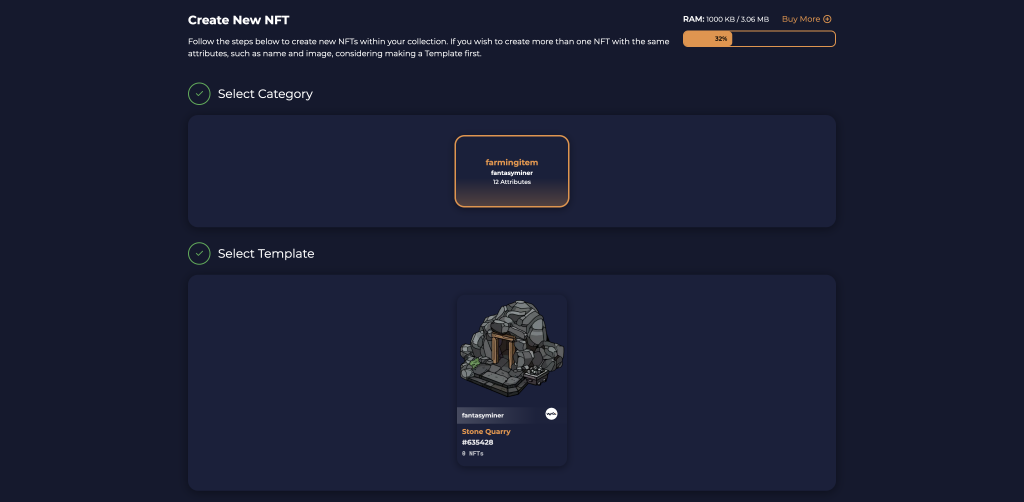1024x502 pixels.
Task: Click the green checkmark next to Select Template
Action: 199,253
